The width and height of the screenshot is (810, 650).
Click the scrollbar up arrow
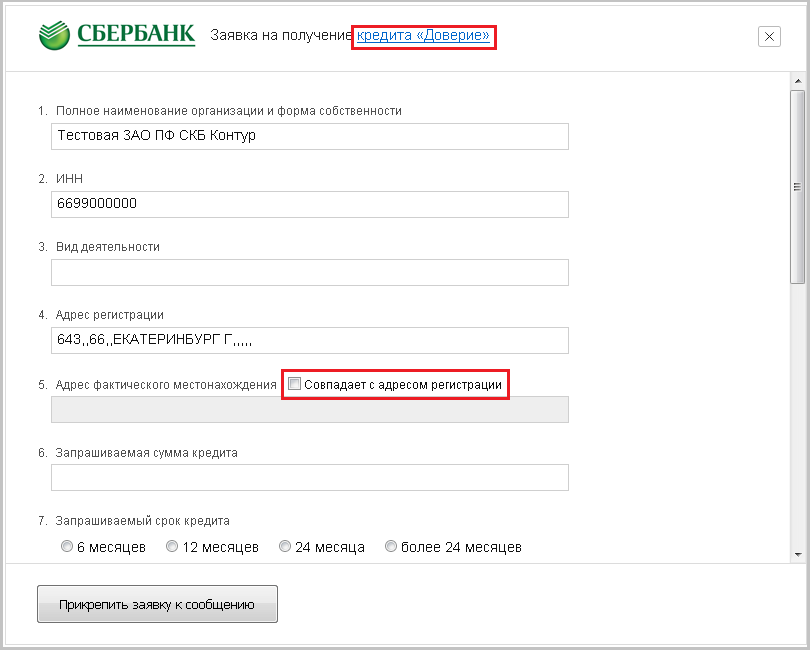(798, 81)
